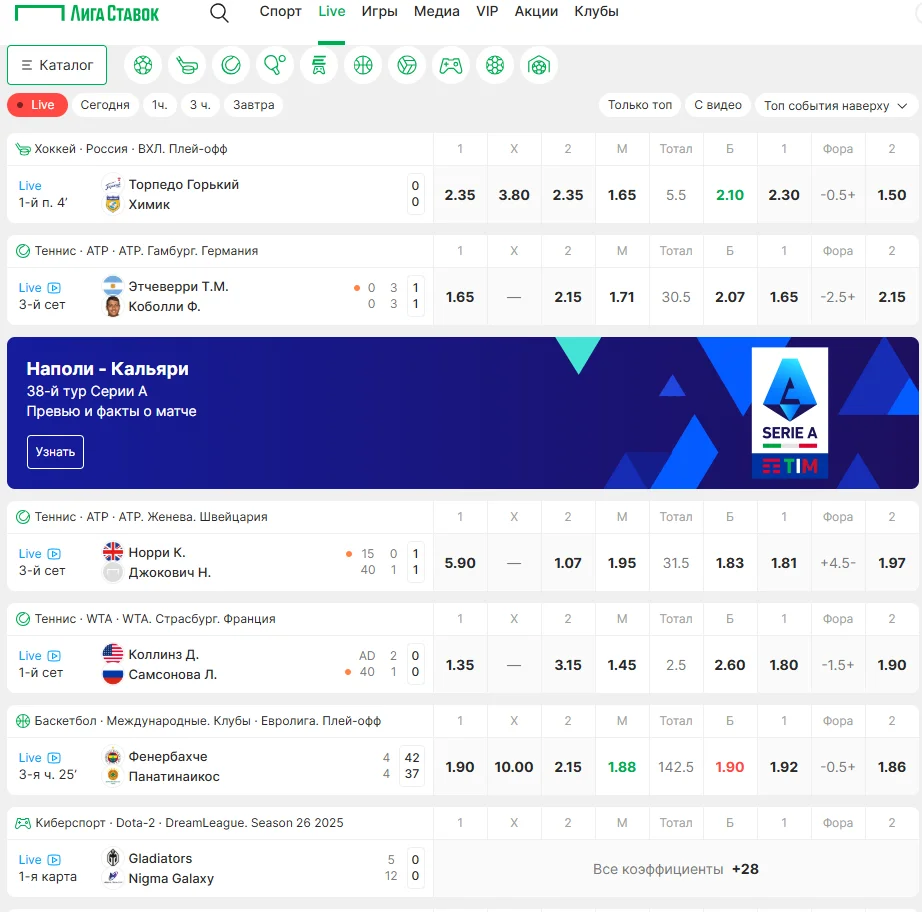
Task: Open the Акции menu item
Action: (536, 12)
